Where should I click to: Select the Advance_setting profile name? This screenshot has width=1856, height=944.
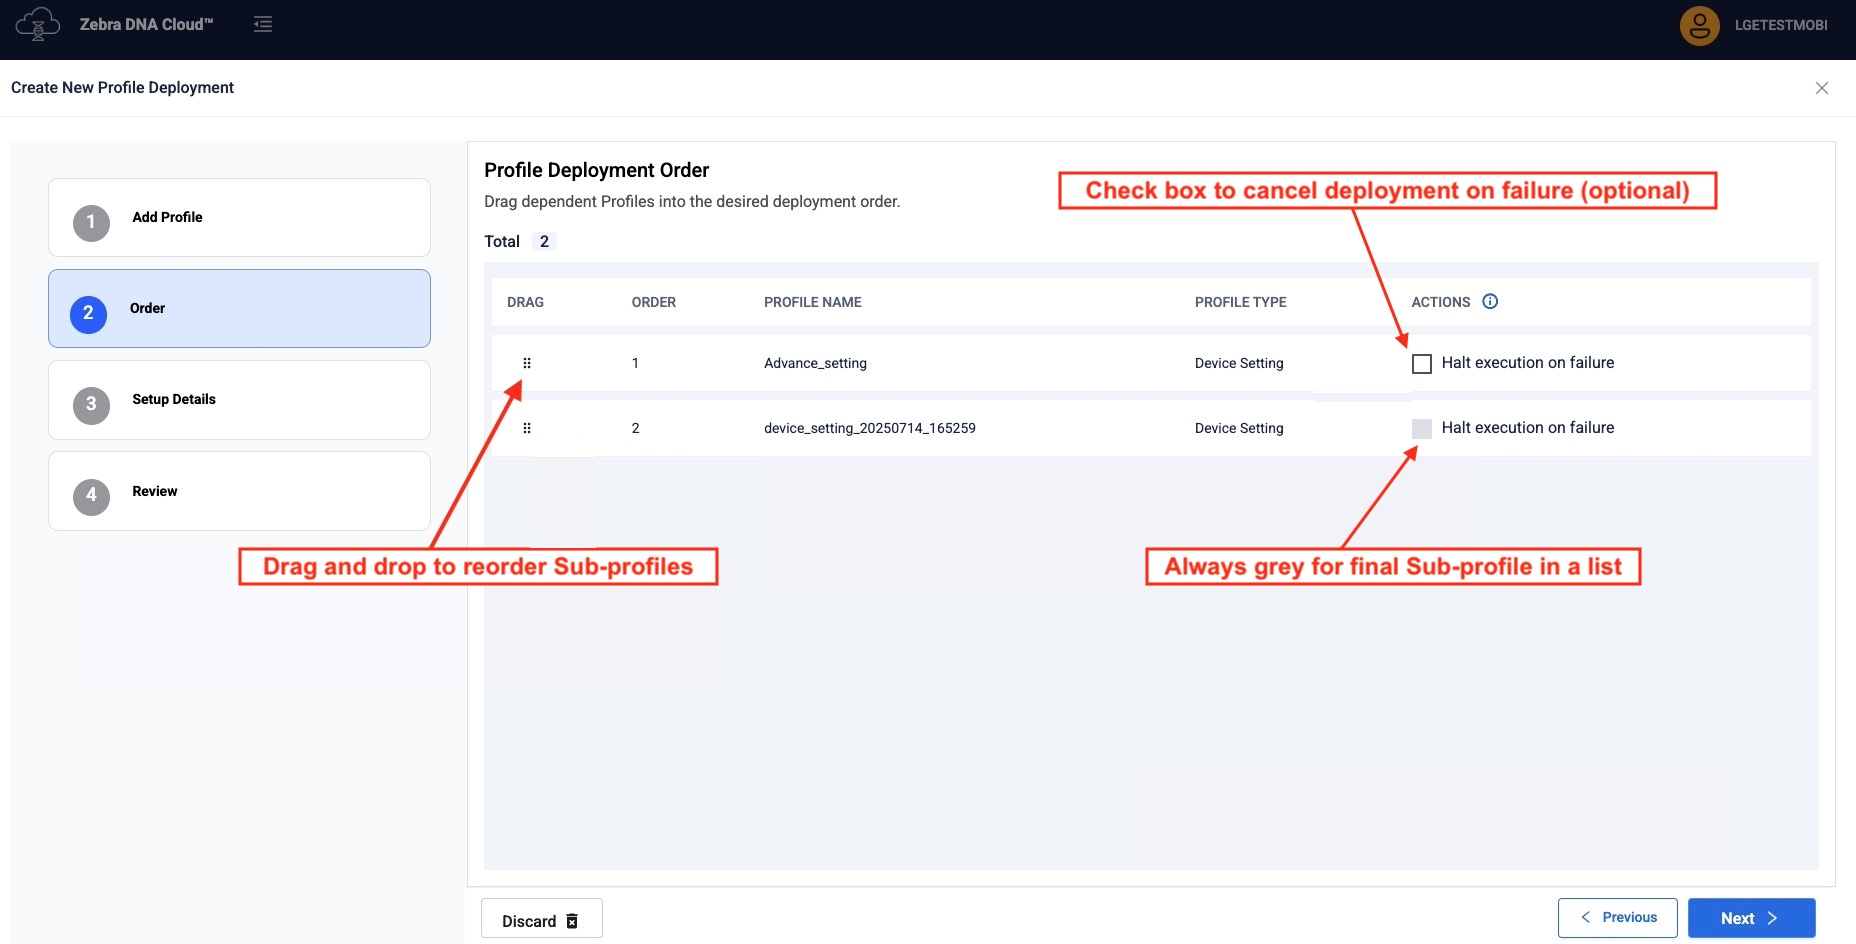click(x=815, y=364)
